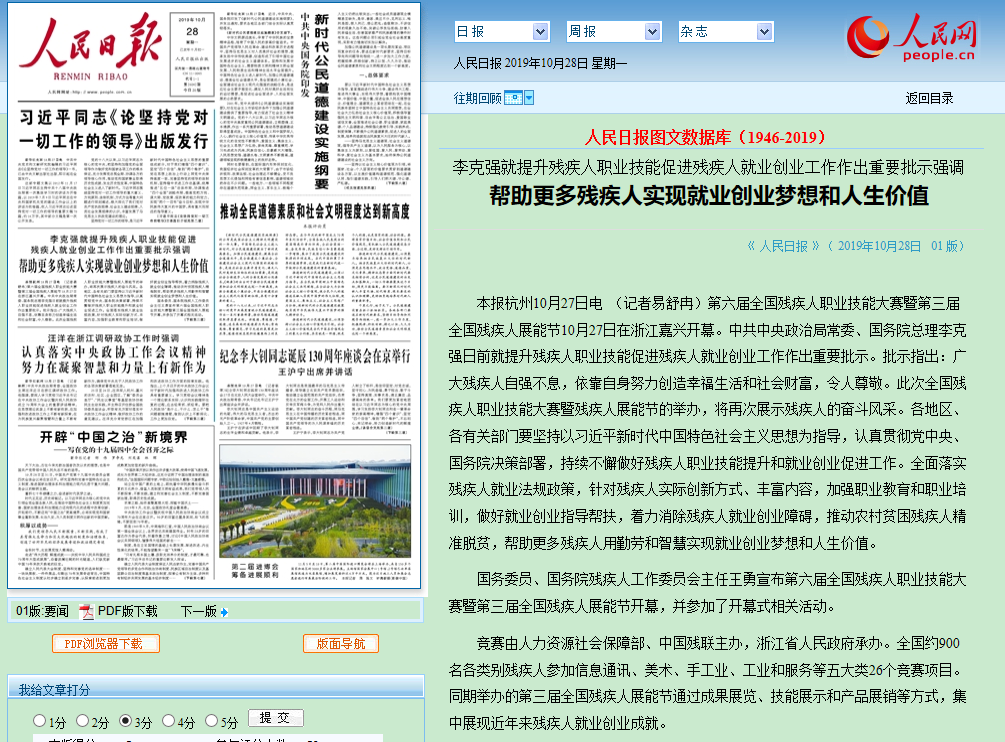
Task: Expand the small arrow beside the 往期回顾 calendar
Action: [x=529, y=98]
